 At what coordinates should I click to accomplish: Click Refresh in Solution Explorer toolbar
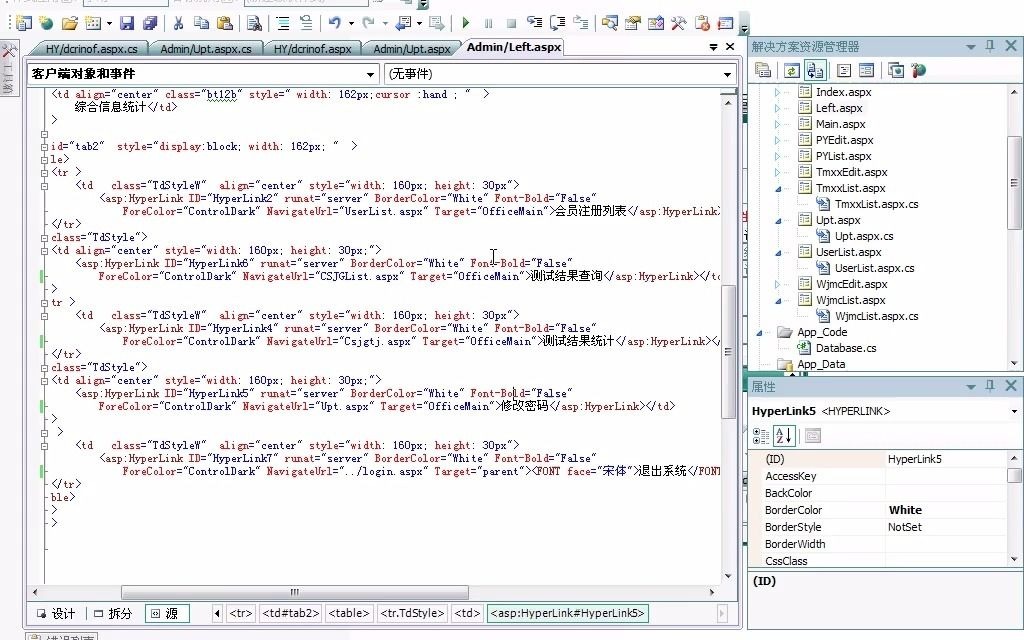coord(791,70)
